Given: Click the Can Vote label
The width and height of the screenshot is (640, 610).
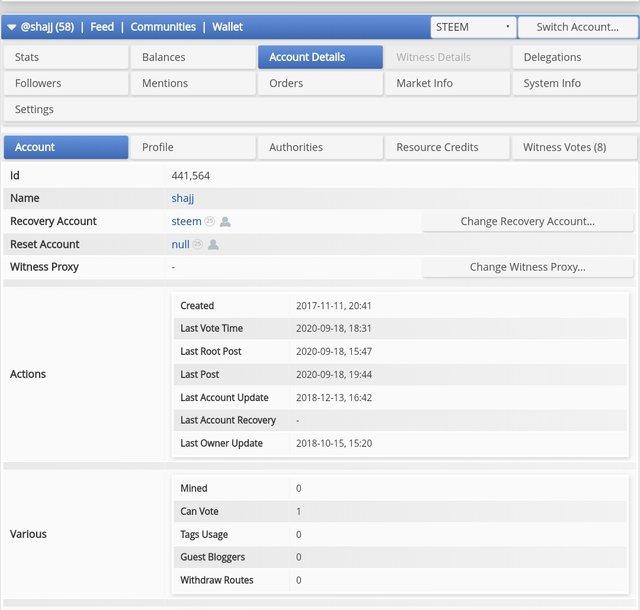Looking at the screenshot, I should pos(199,511).
